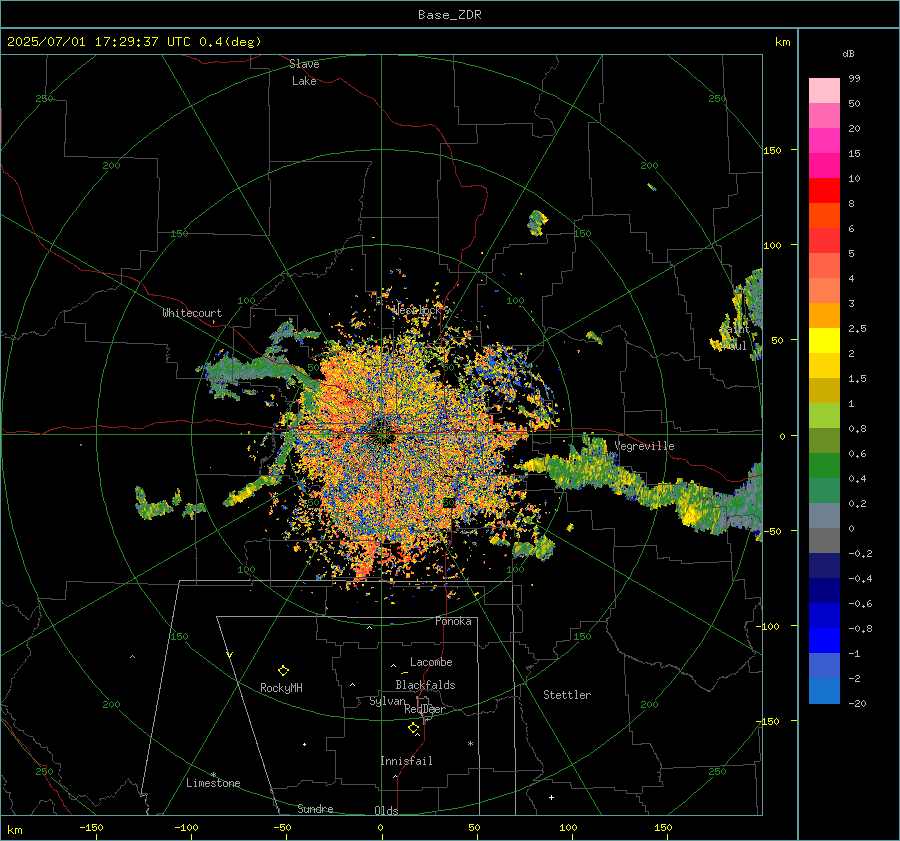Click the Stettler city label

point(567,695)
